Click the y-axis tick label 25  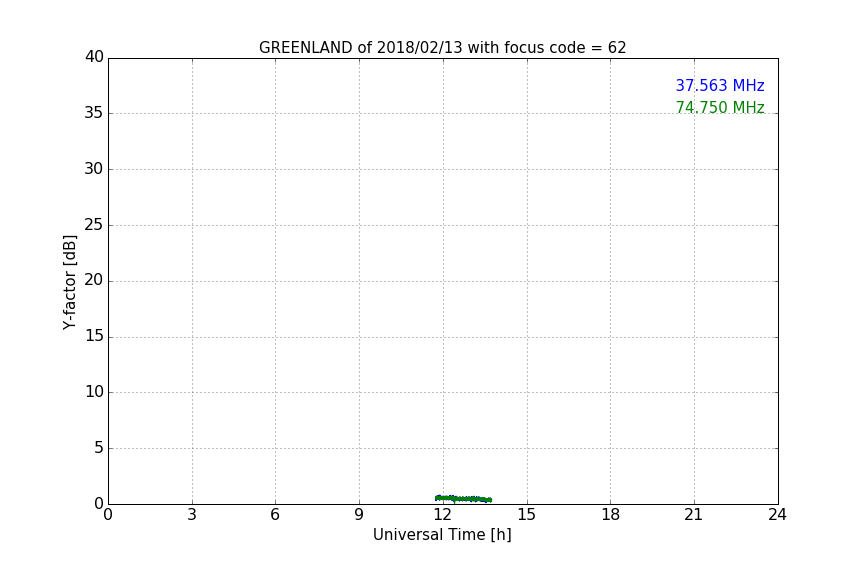click(x=94, y=225)
